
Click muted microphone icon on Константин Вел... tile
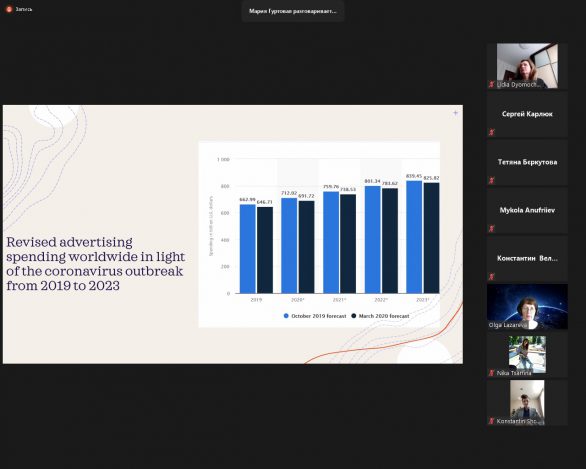coord(492,277)
